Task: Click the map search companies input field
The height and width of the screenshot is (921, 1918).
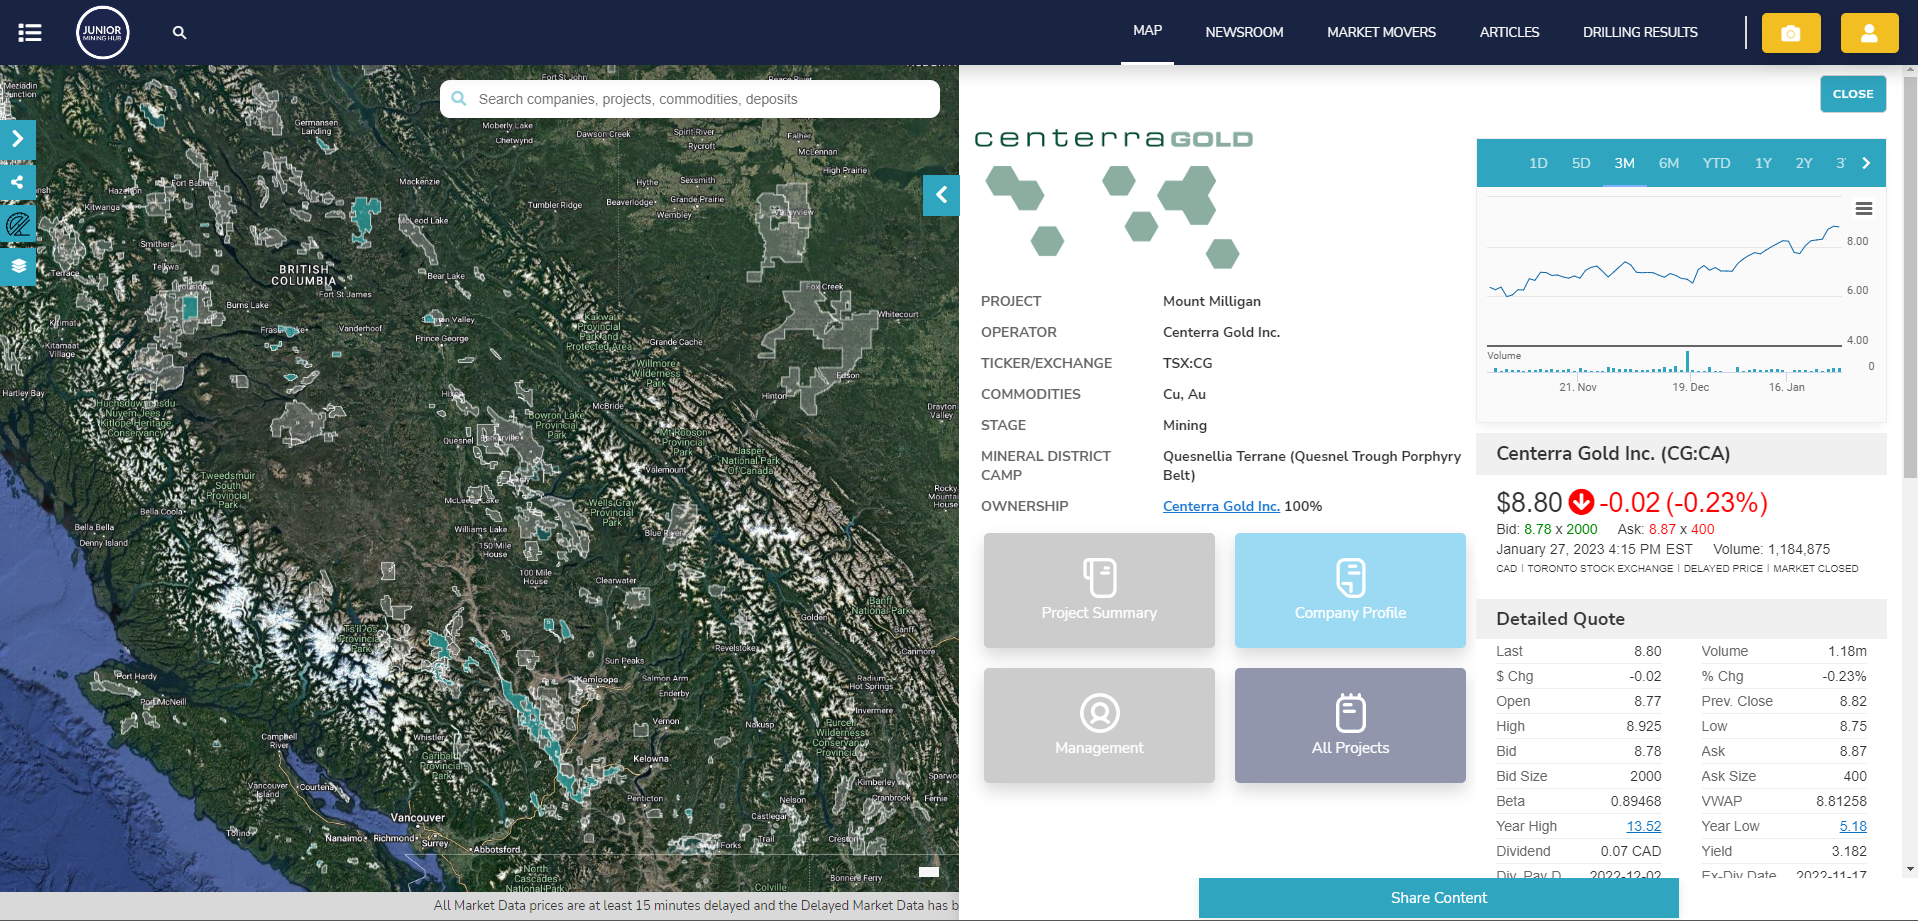Action: (x=700, y=99)
